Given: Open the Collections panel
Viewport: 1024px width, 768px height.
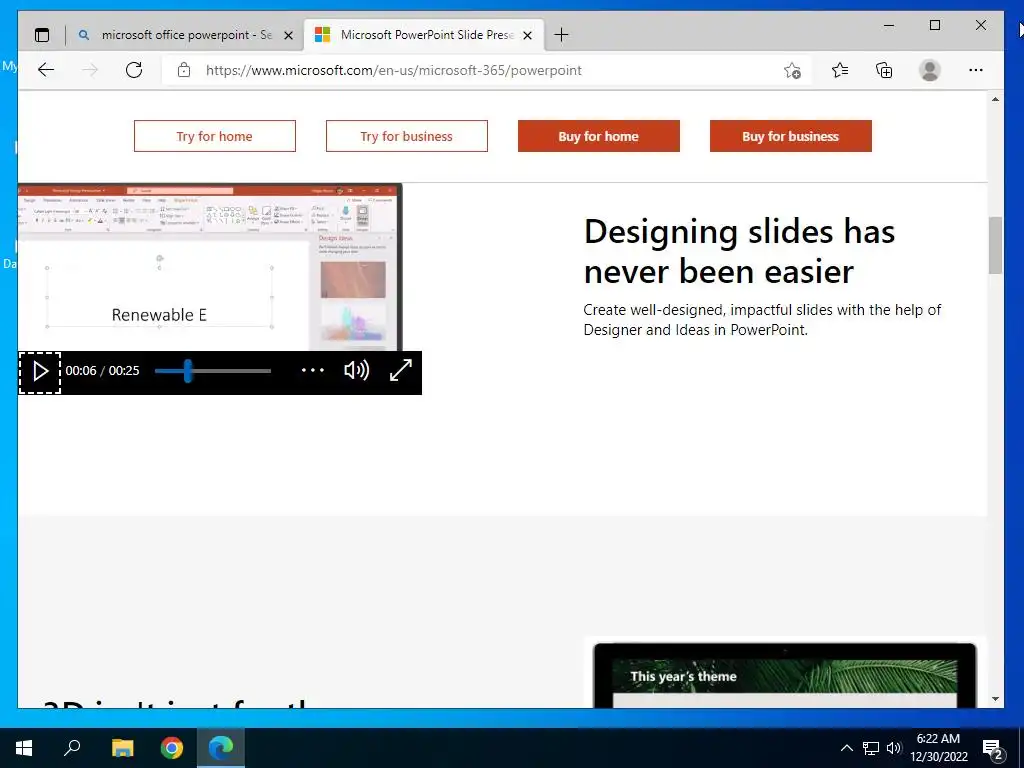Looking at the screenshot, I should [884, 70].
